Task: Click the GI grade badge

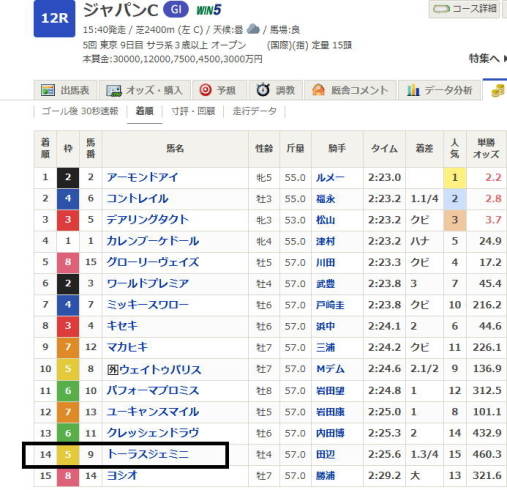Action: (x=176, y=10)
